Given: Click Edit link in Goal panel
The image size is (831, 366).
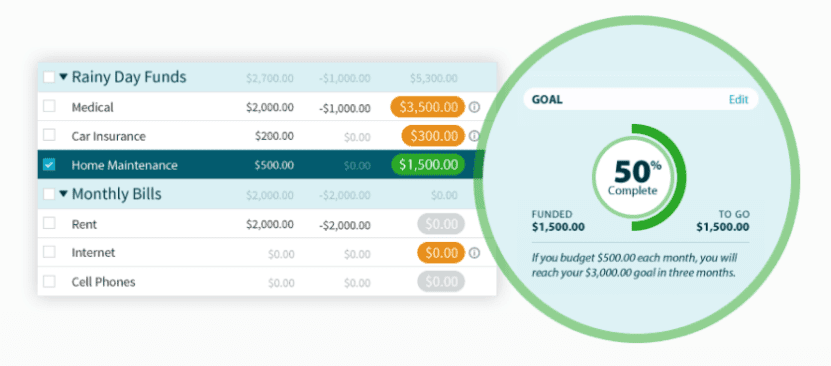Looking at the screenshot, I should pos(738,100).
